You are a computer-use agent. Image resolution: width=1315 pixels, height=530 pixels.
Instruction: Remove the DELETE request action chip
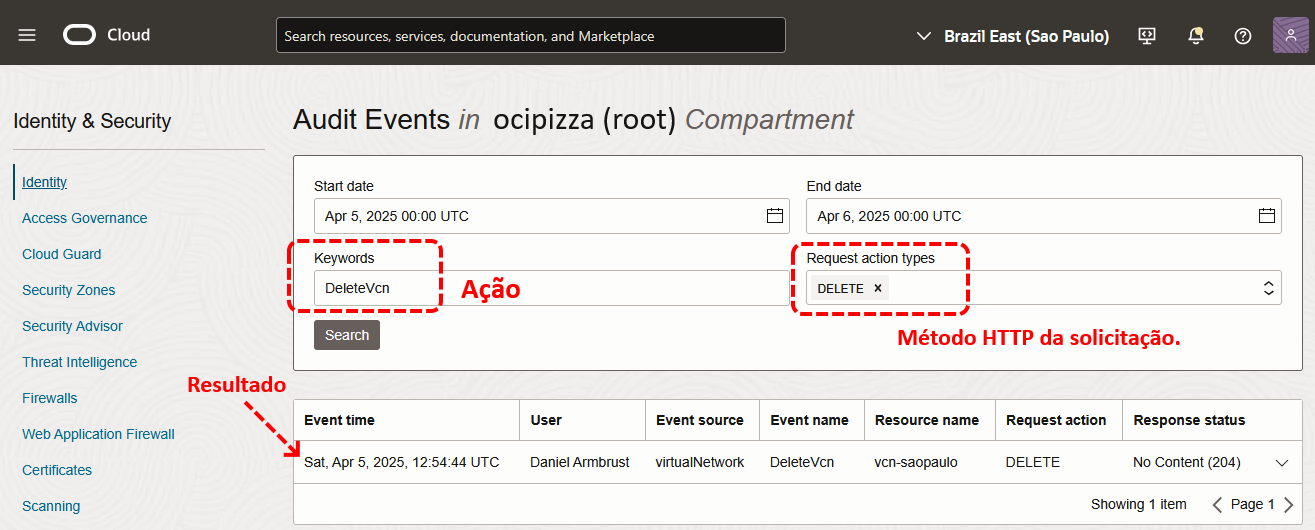(878, 288)
